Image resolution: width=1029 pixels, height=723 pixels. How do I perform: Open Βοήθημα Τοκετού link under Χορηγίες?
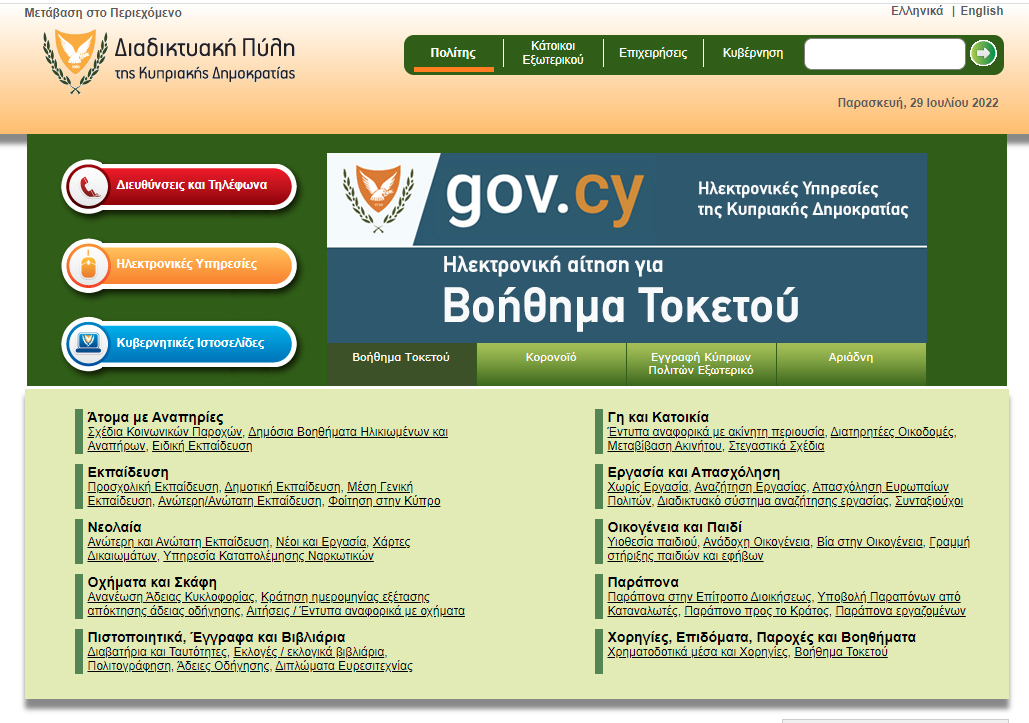(841, 652)
